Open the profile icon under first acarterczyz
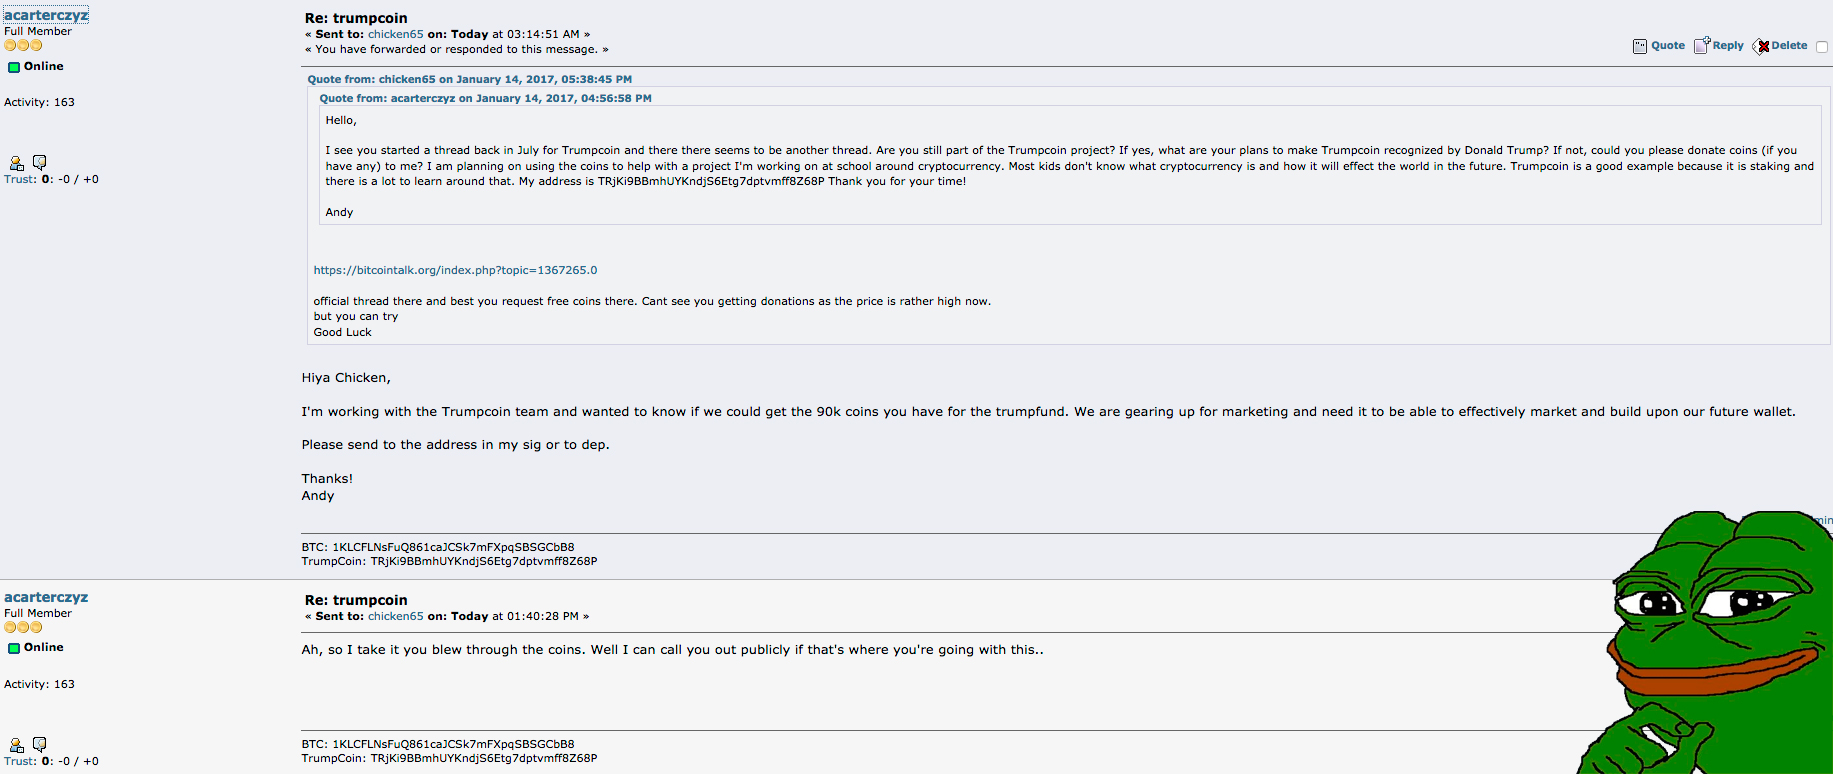Viewport: 1833px width, 774px height. [x=16, y=163]
